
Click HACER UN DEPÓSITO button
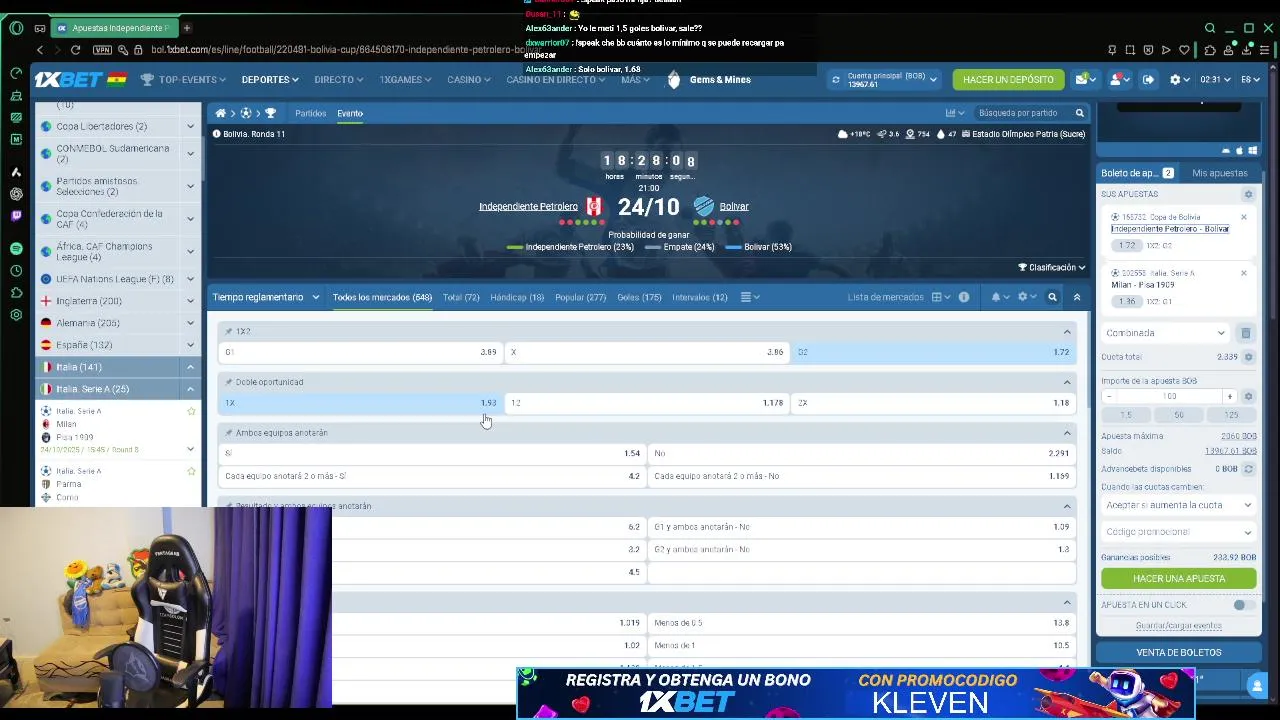click(1008, 79)
